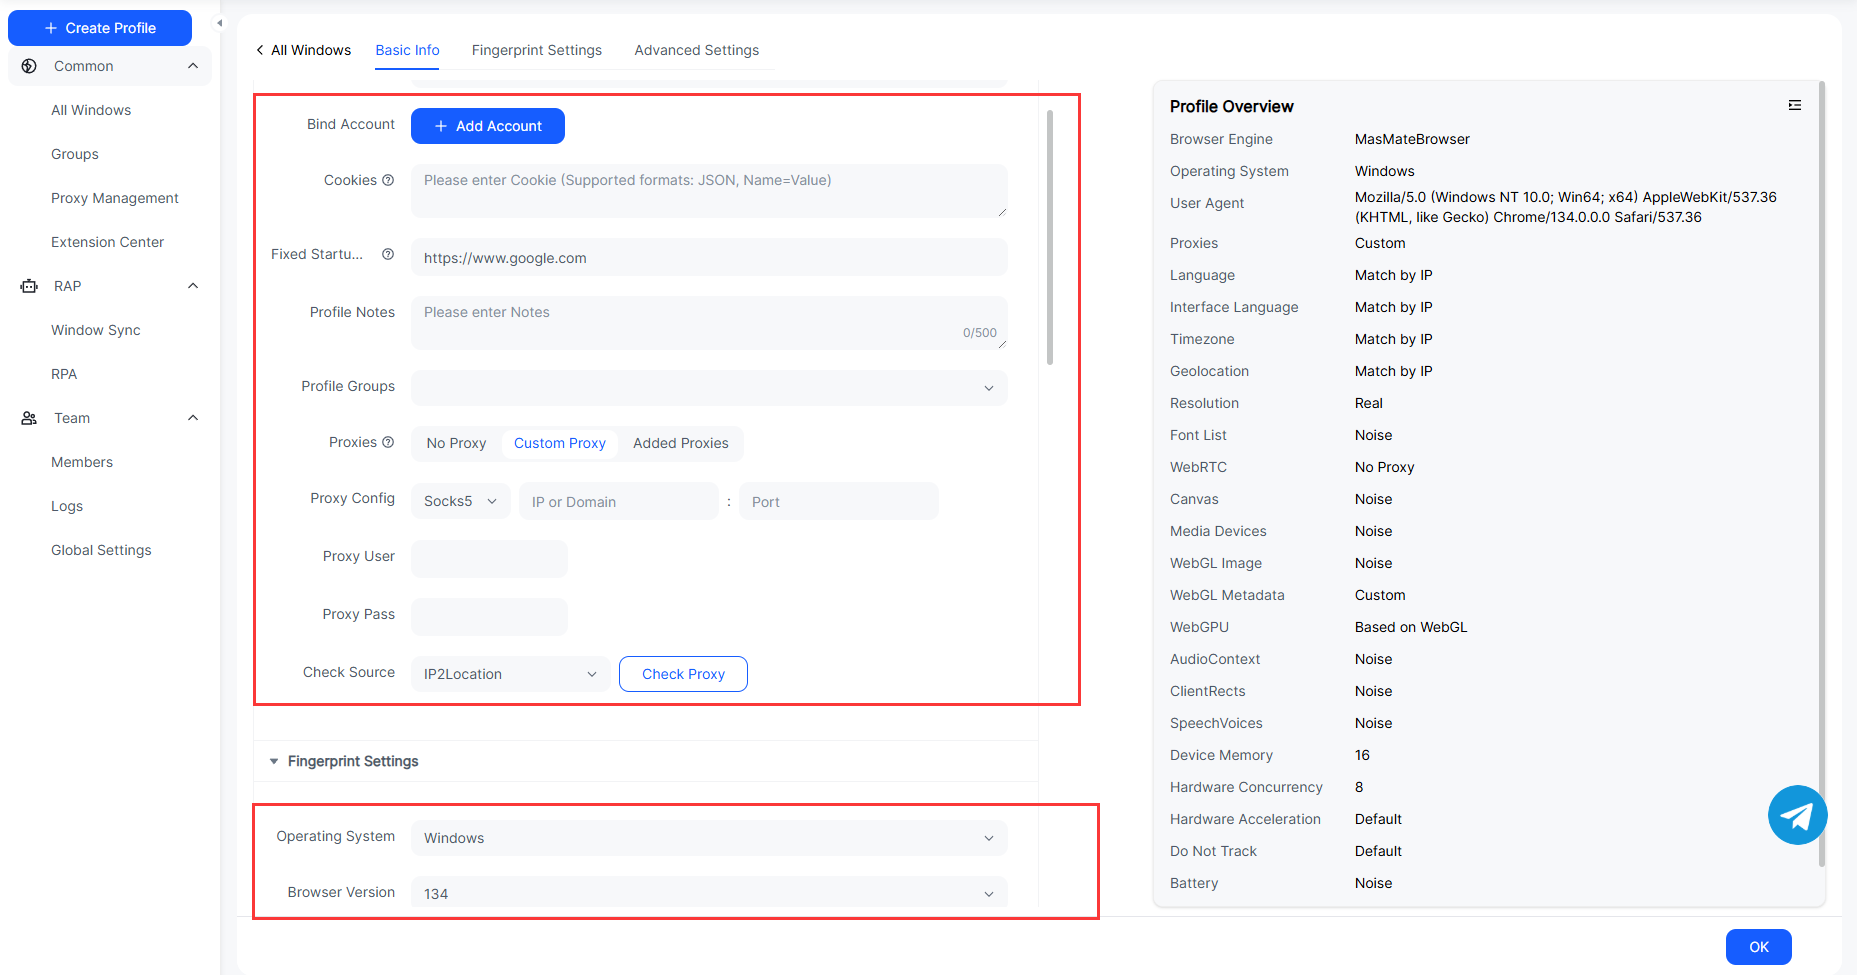The width and height of the screenshot is (1857, 975).
Task: Open the IP2Location check source dropdown
Action: click(510, 674)
